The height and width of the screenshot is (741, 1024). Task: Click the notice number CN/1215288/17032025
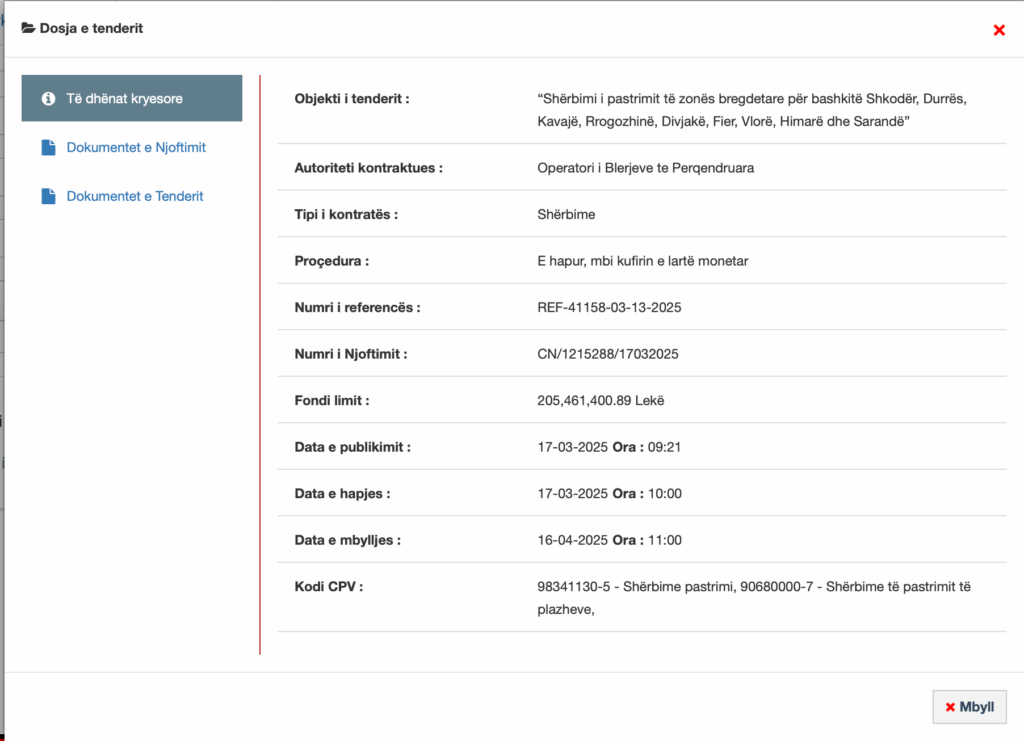point(607,354)
